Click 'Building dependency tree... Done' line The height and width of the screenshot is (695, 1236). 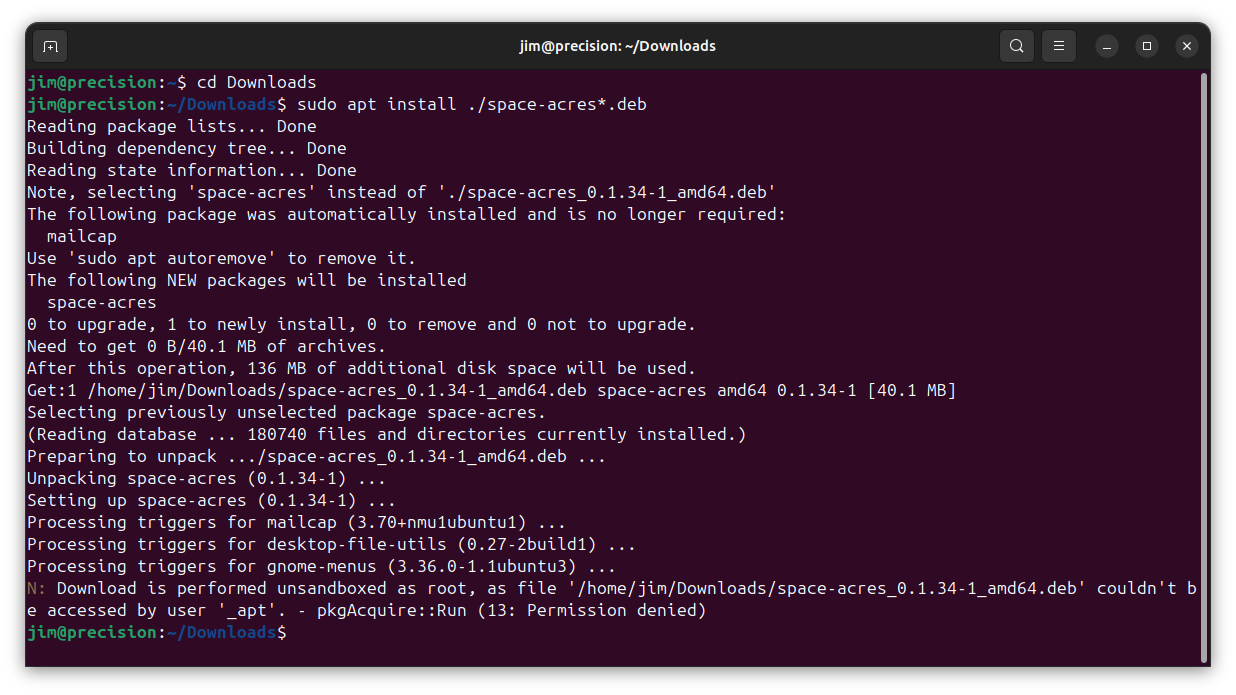coord(186,148)
